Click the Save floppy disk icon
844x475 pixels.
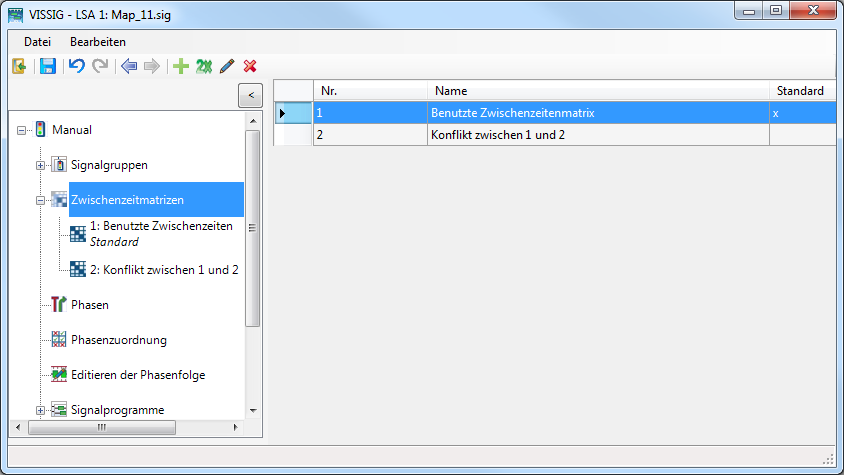click(x=47, y=66)
